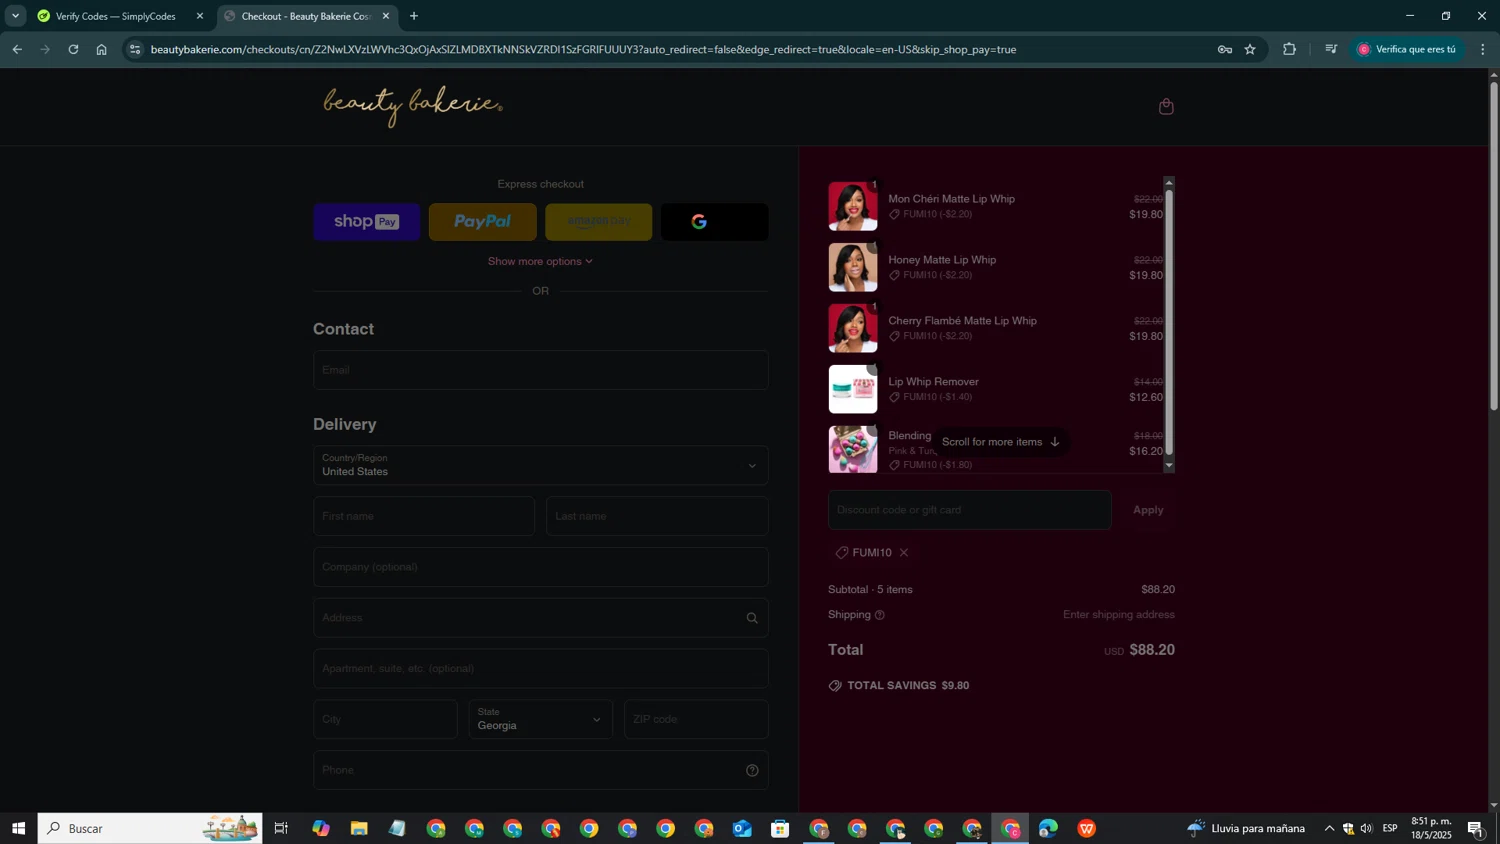
Task: Open the Chrome three-dot menu
Action: 1483,49
